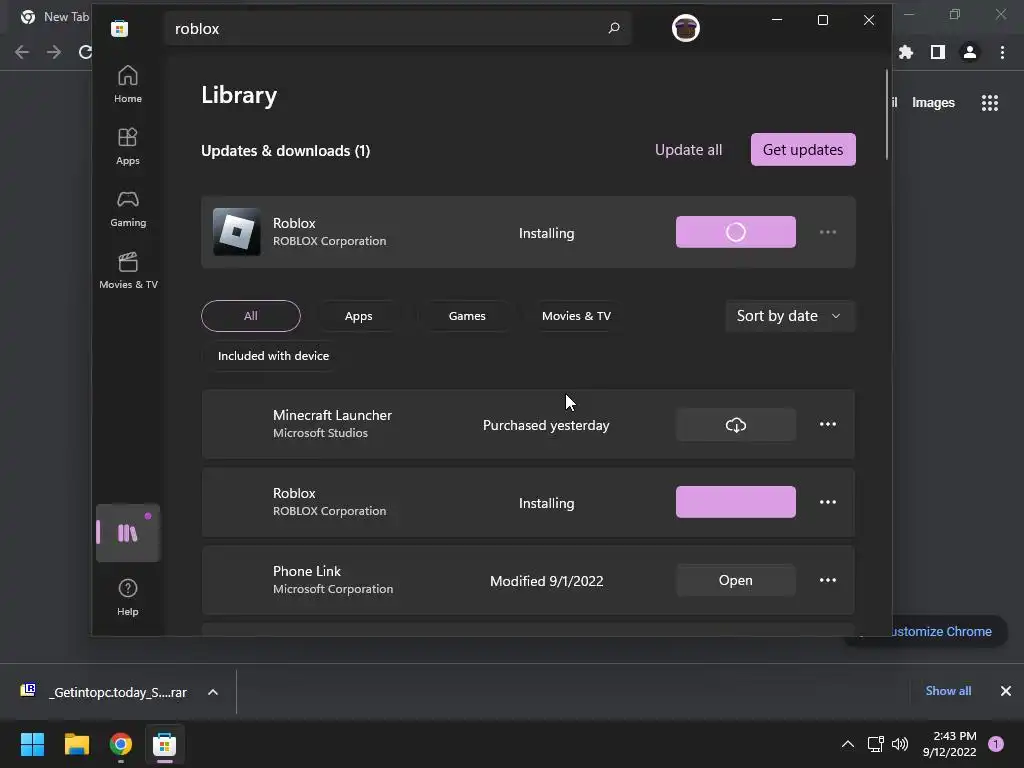Select the Apps filter chip

click(359, 316)
